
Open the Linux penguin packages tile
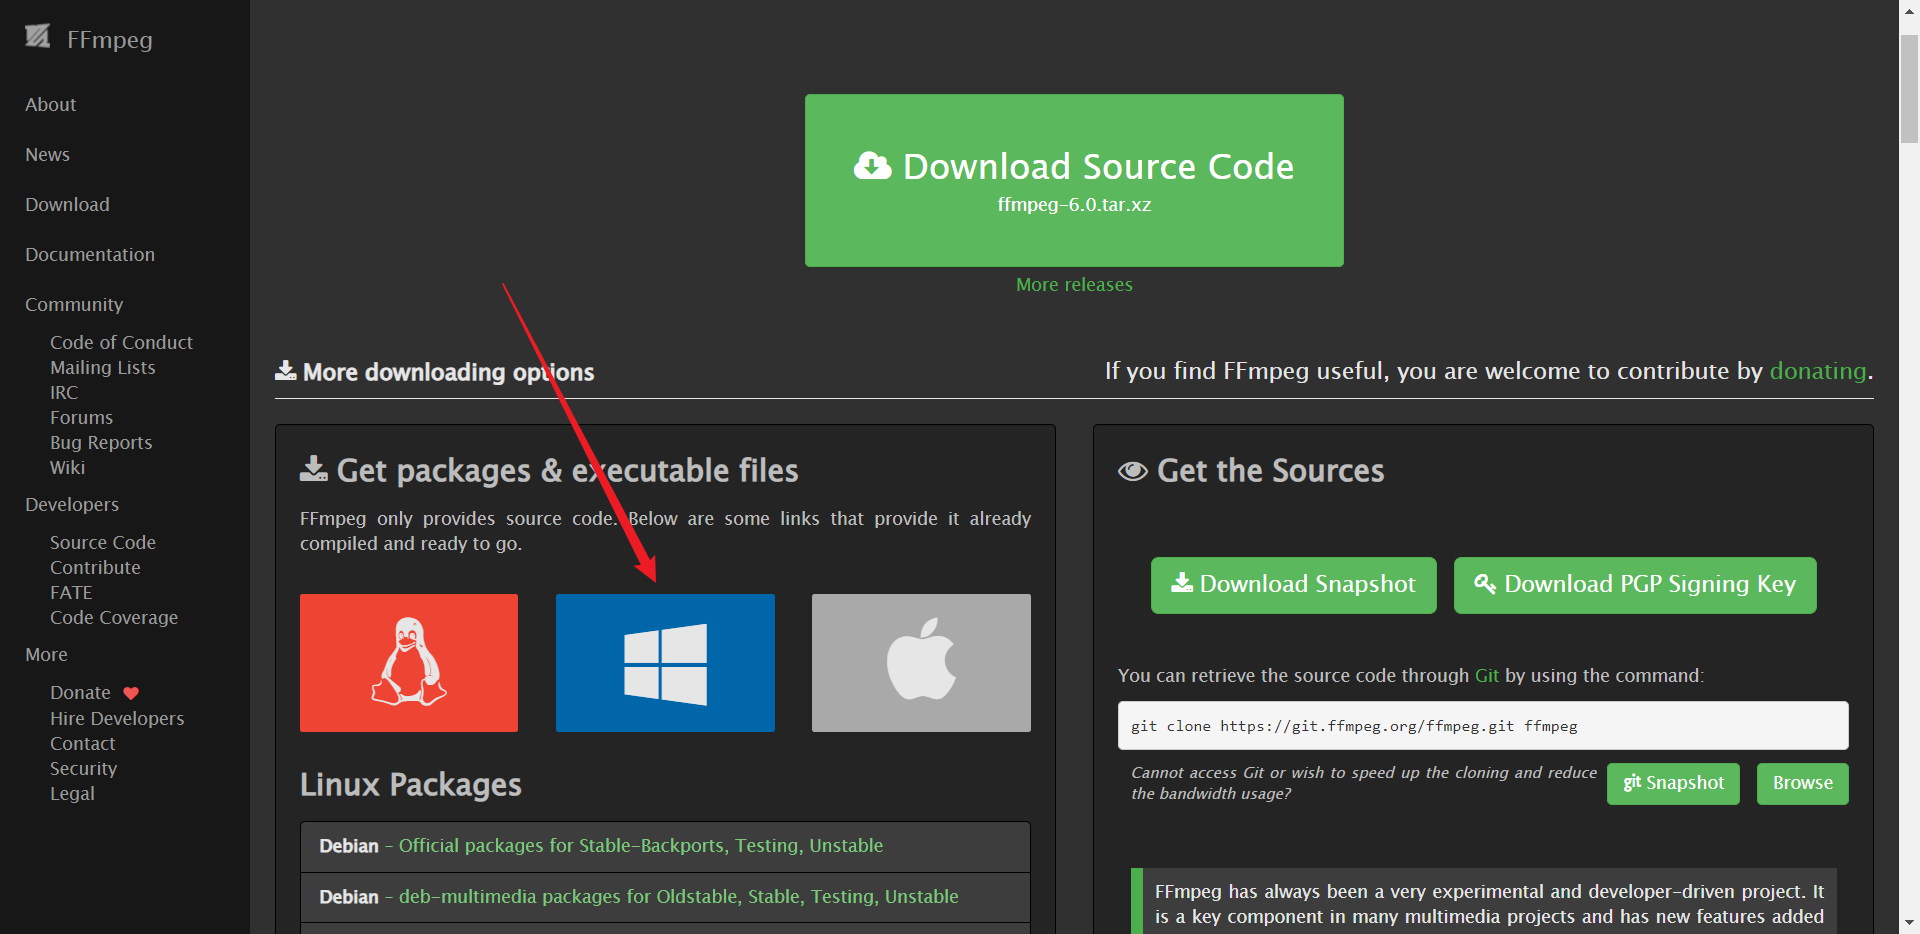tap(409, 663)
